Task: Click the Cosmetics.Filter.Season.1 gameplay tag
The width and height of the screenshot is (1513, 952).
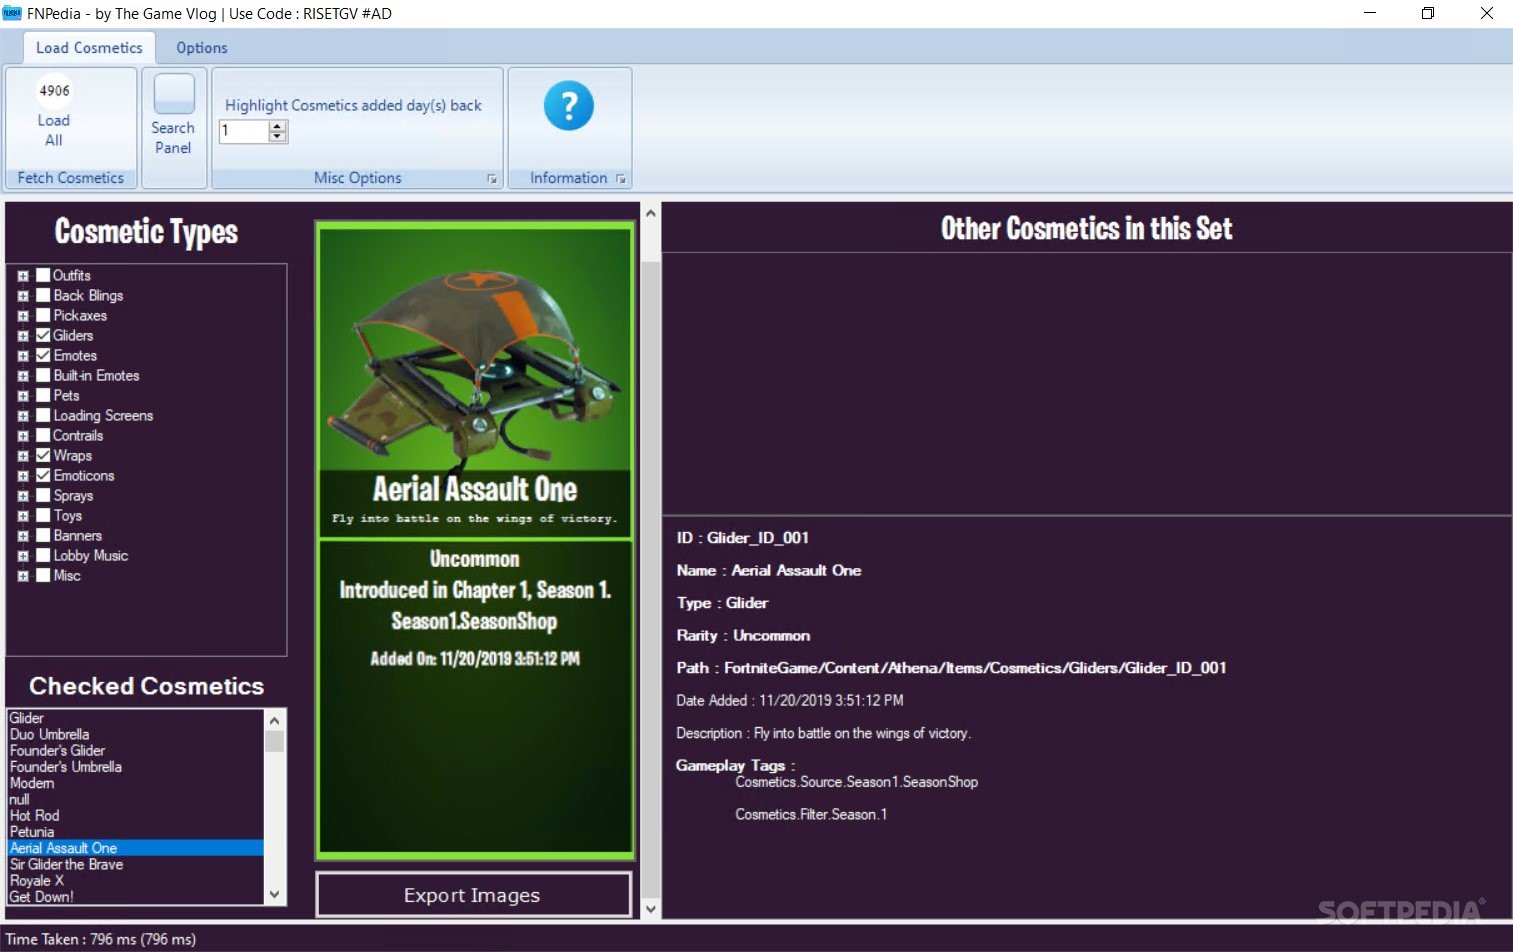Action: 811,814
